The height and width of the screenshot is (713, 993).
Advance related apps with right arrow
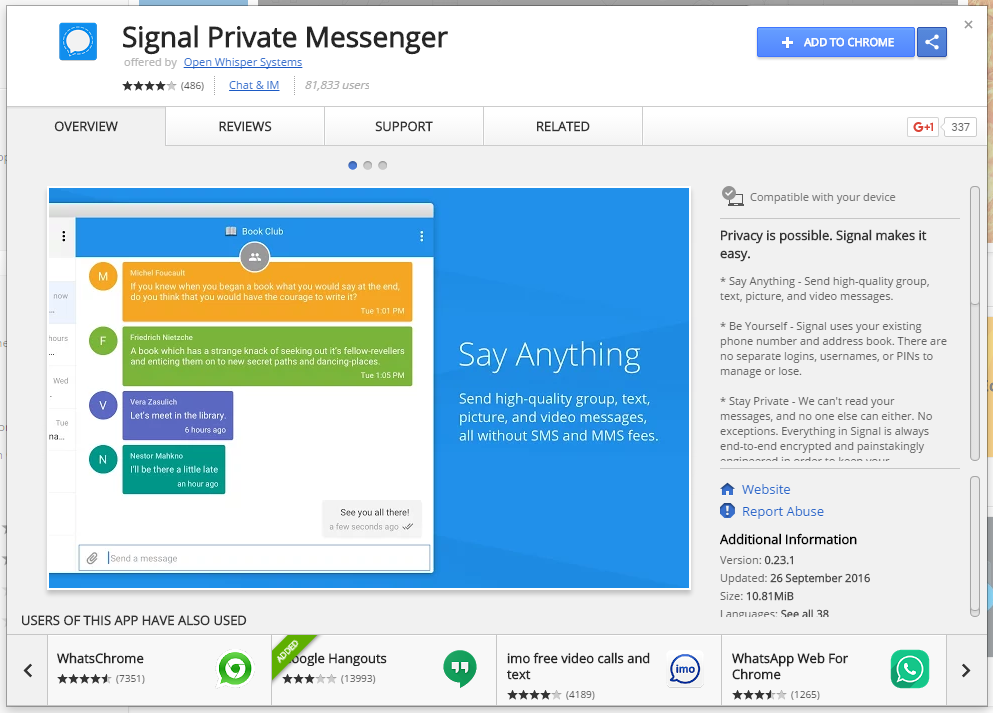(x=965, y=669)
